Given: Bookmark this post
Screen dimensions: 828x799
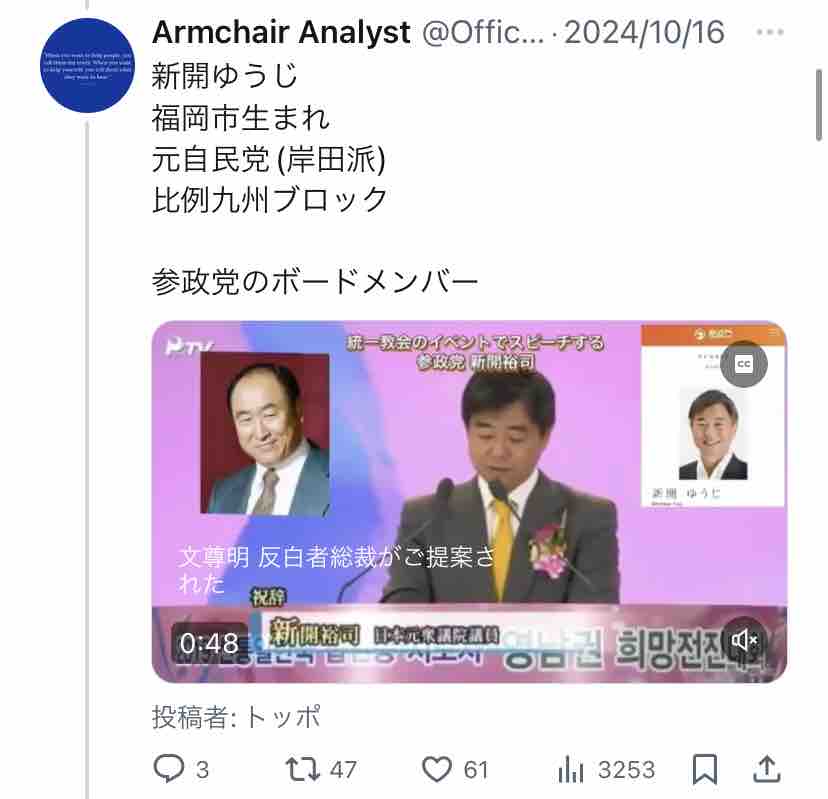Looking at the screenshot, I should [x=705, y=769].
